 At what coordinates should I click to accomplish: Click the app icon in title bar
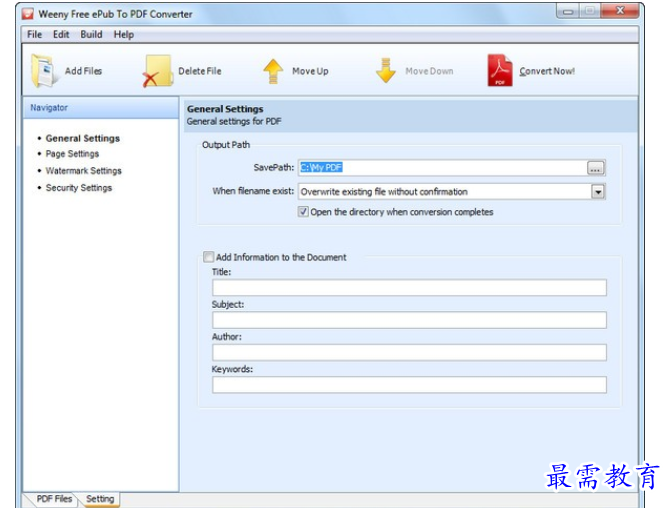[x=28, y=14]
